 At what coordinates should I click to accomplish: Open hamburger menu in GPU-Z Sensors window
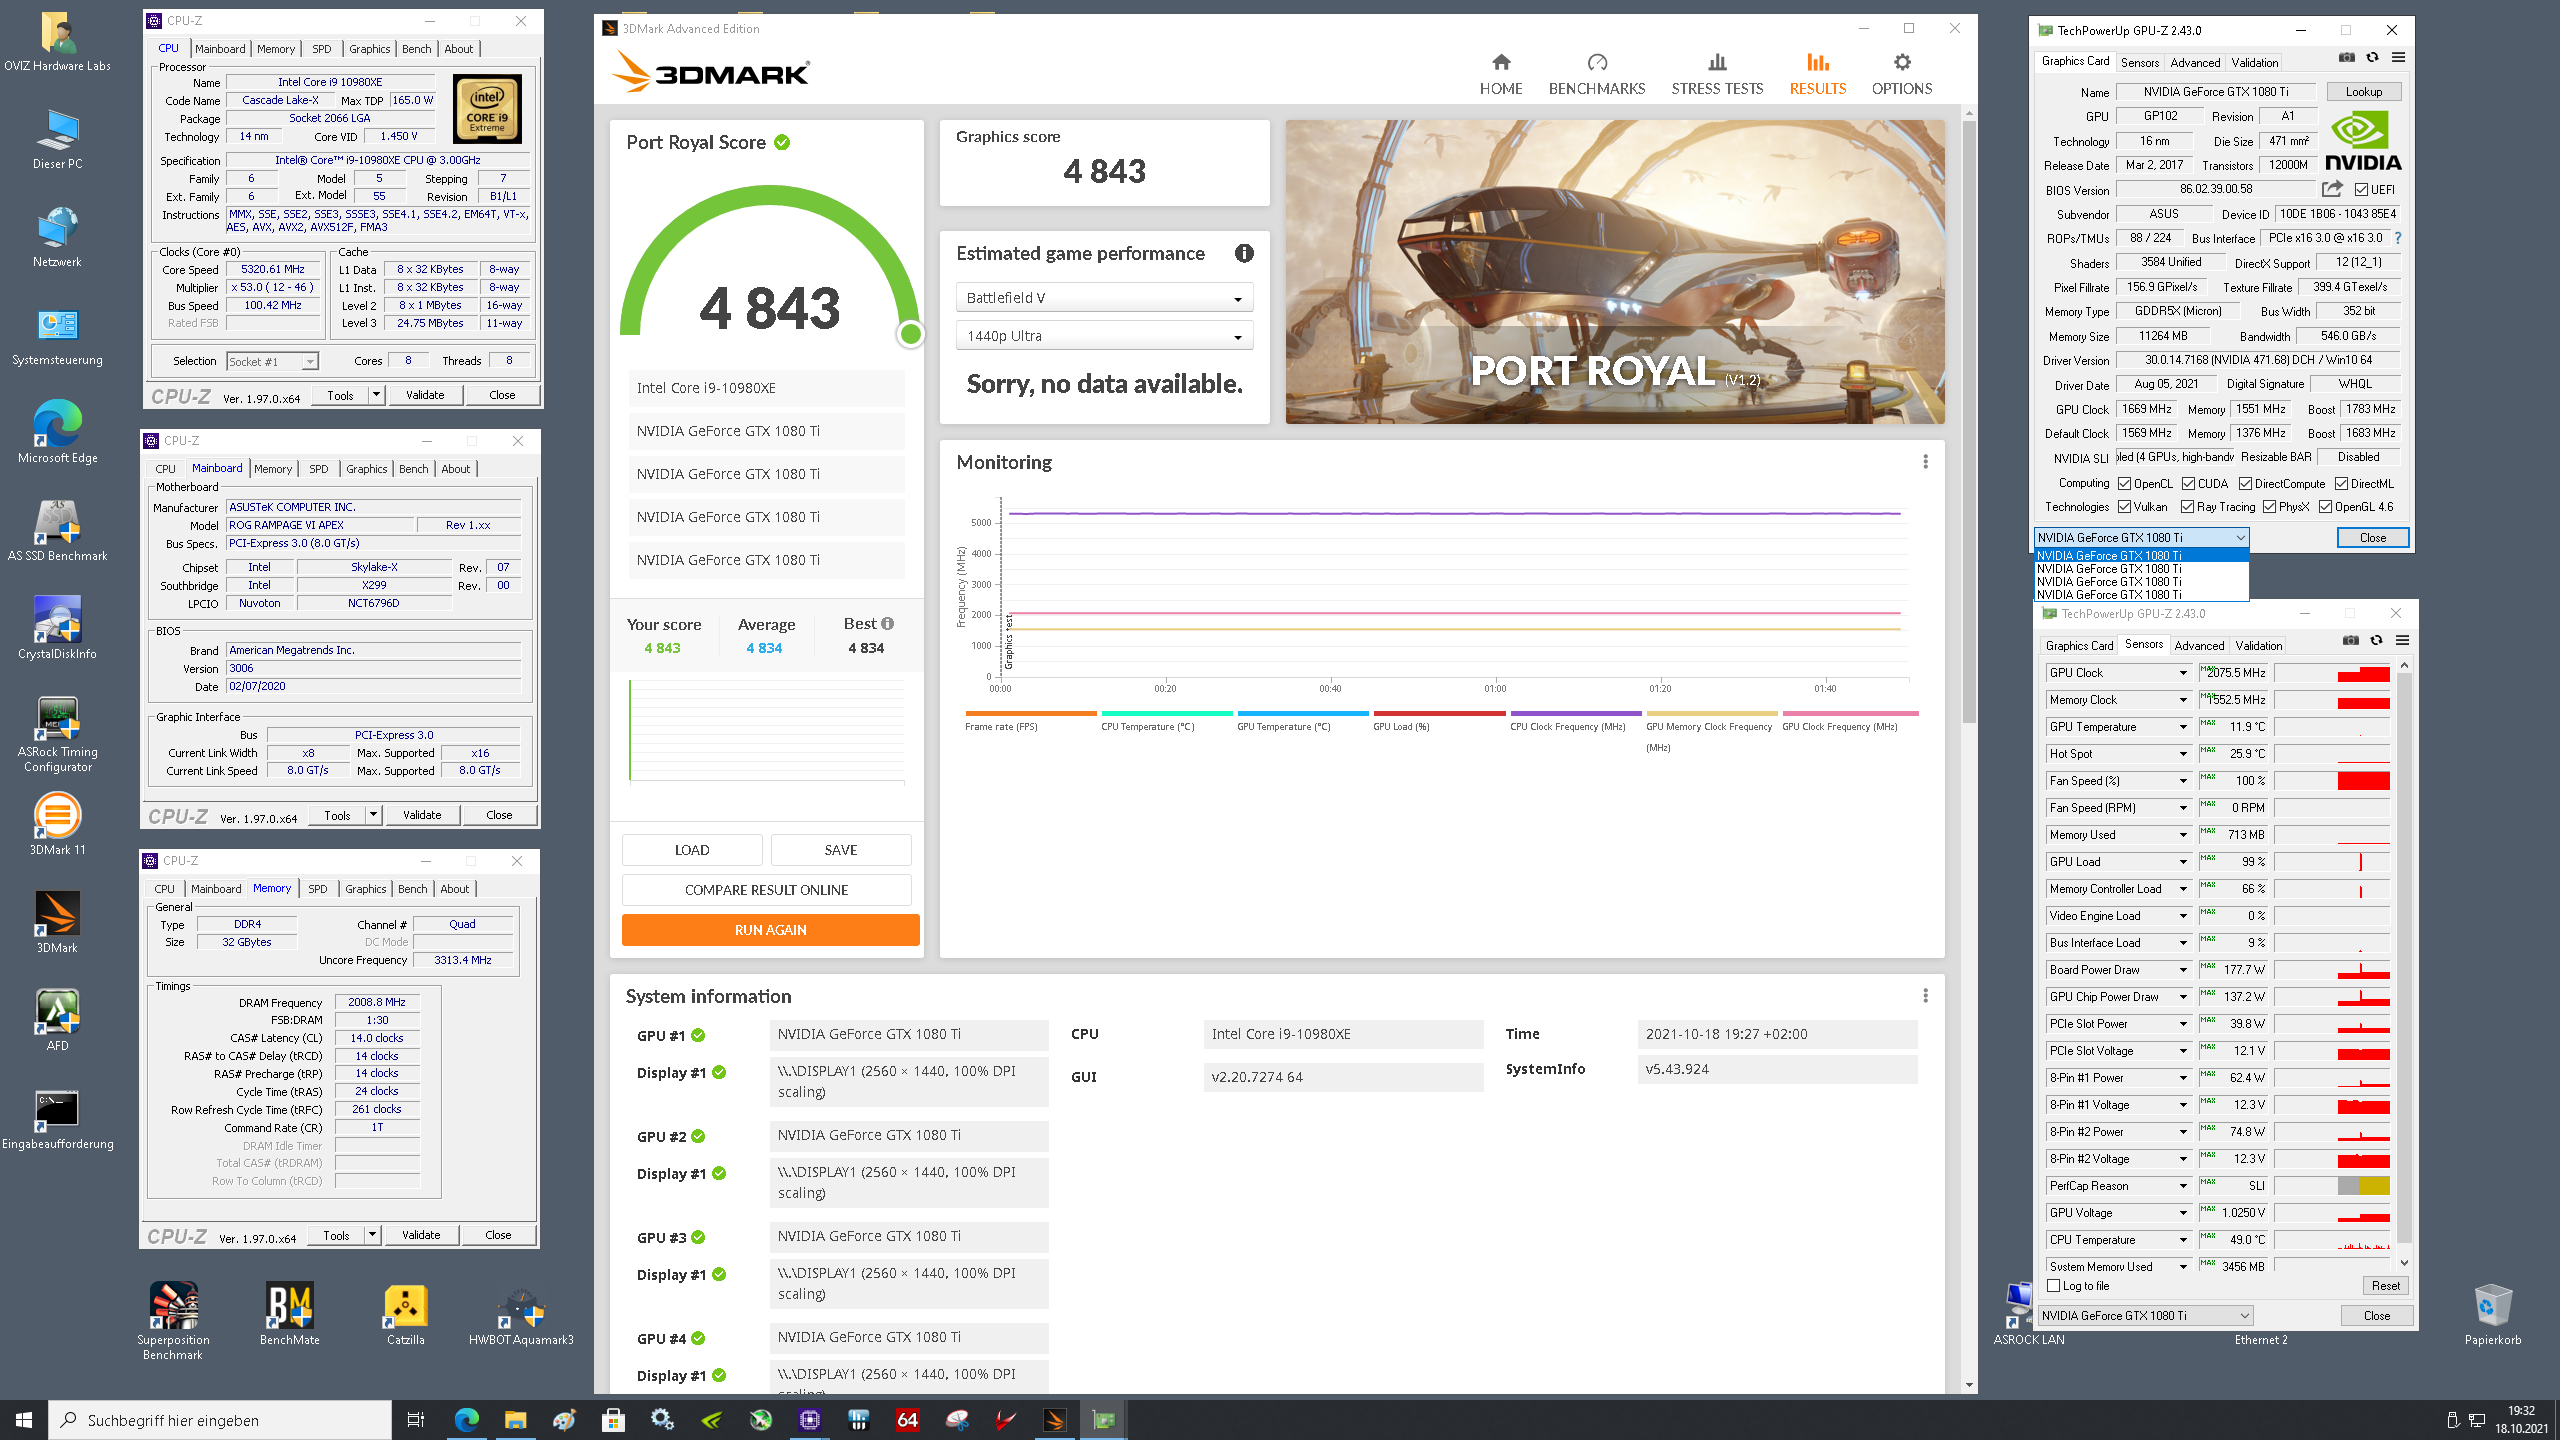(2402, 641)
